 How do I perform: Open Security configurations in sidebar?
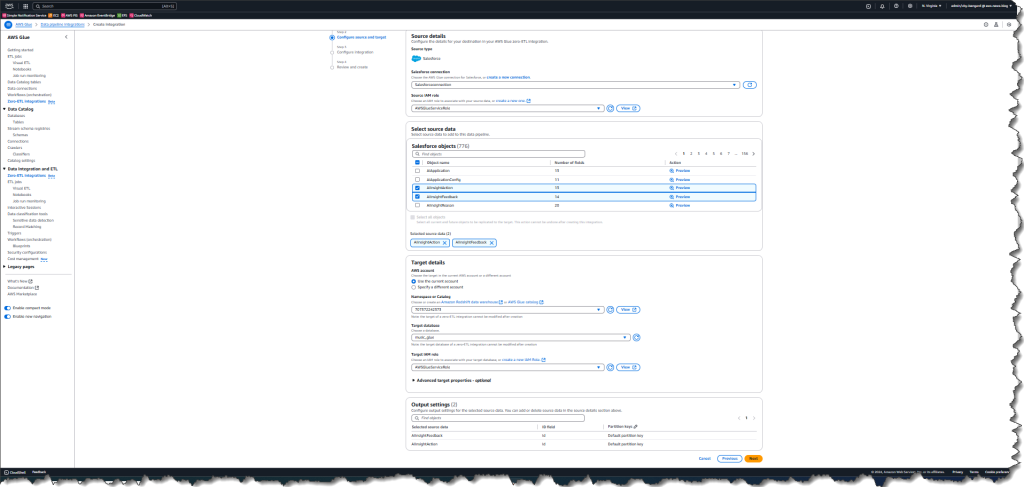(25, 253)
